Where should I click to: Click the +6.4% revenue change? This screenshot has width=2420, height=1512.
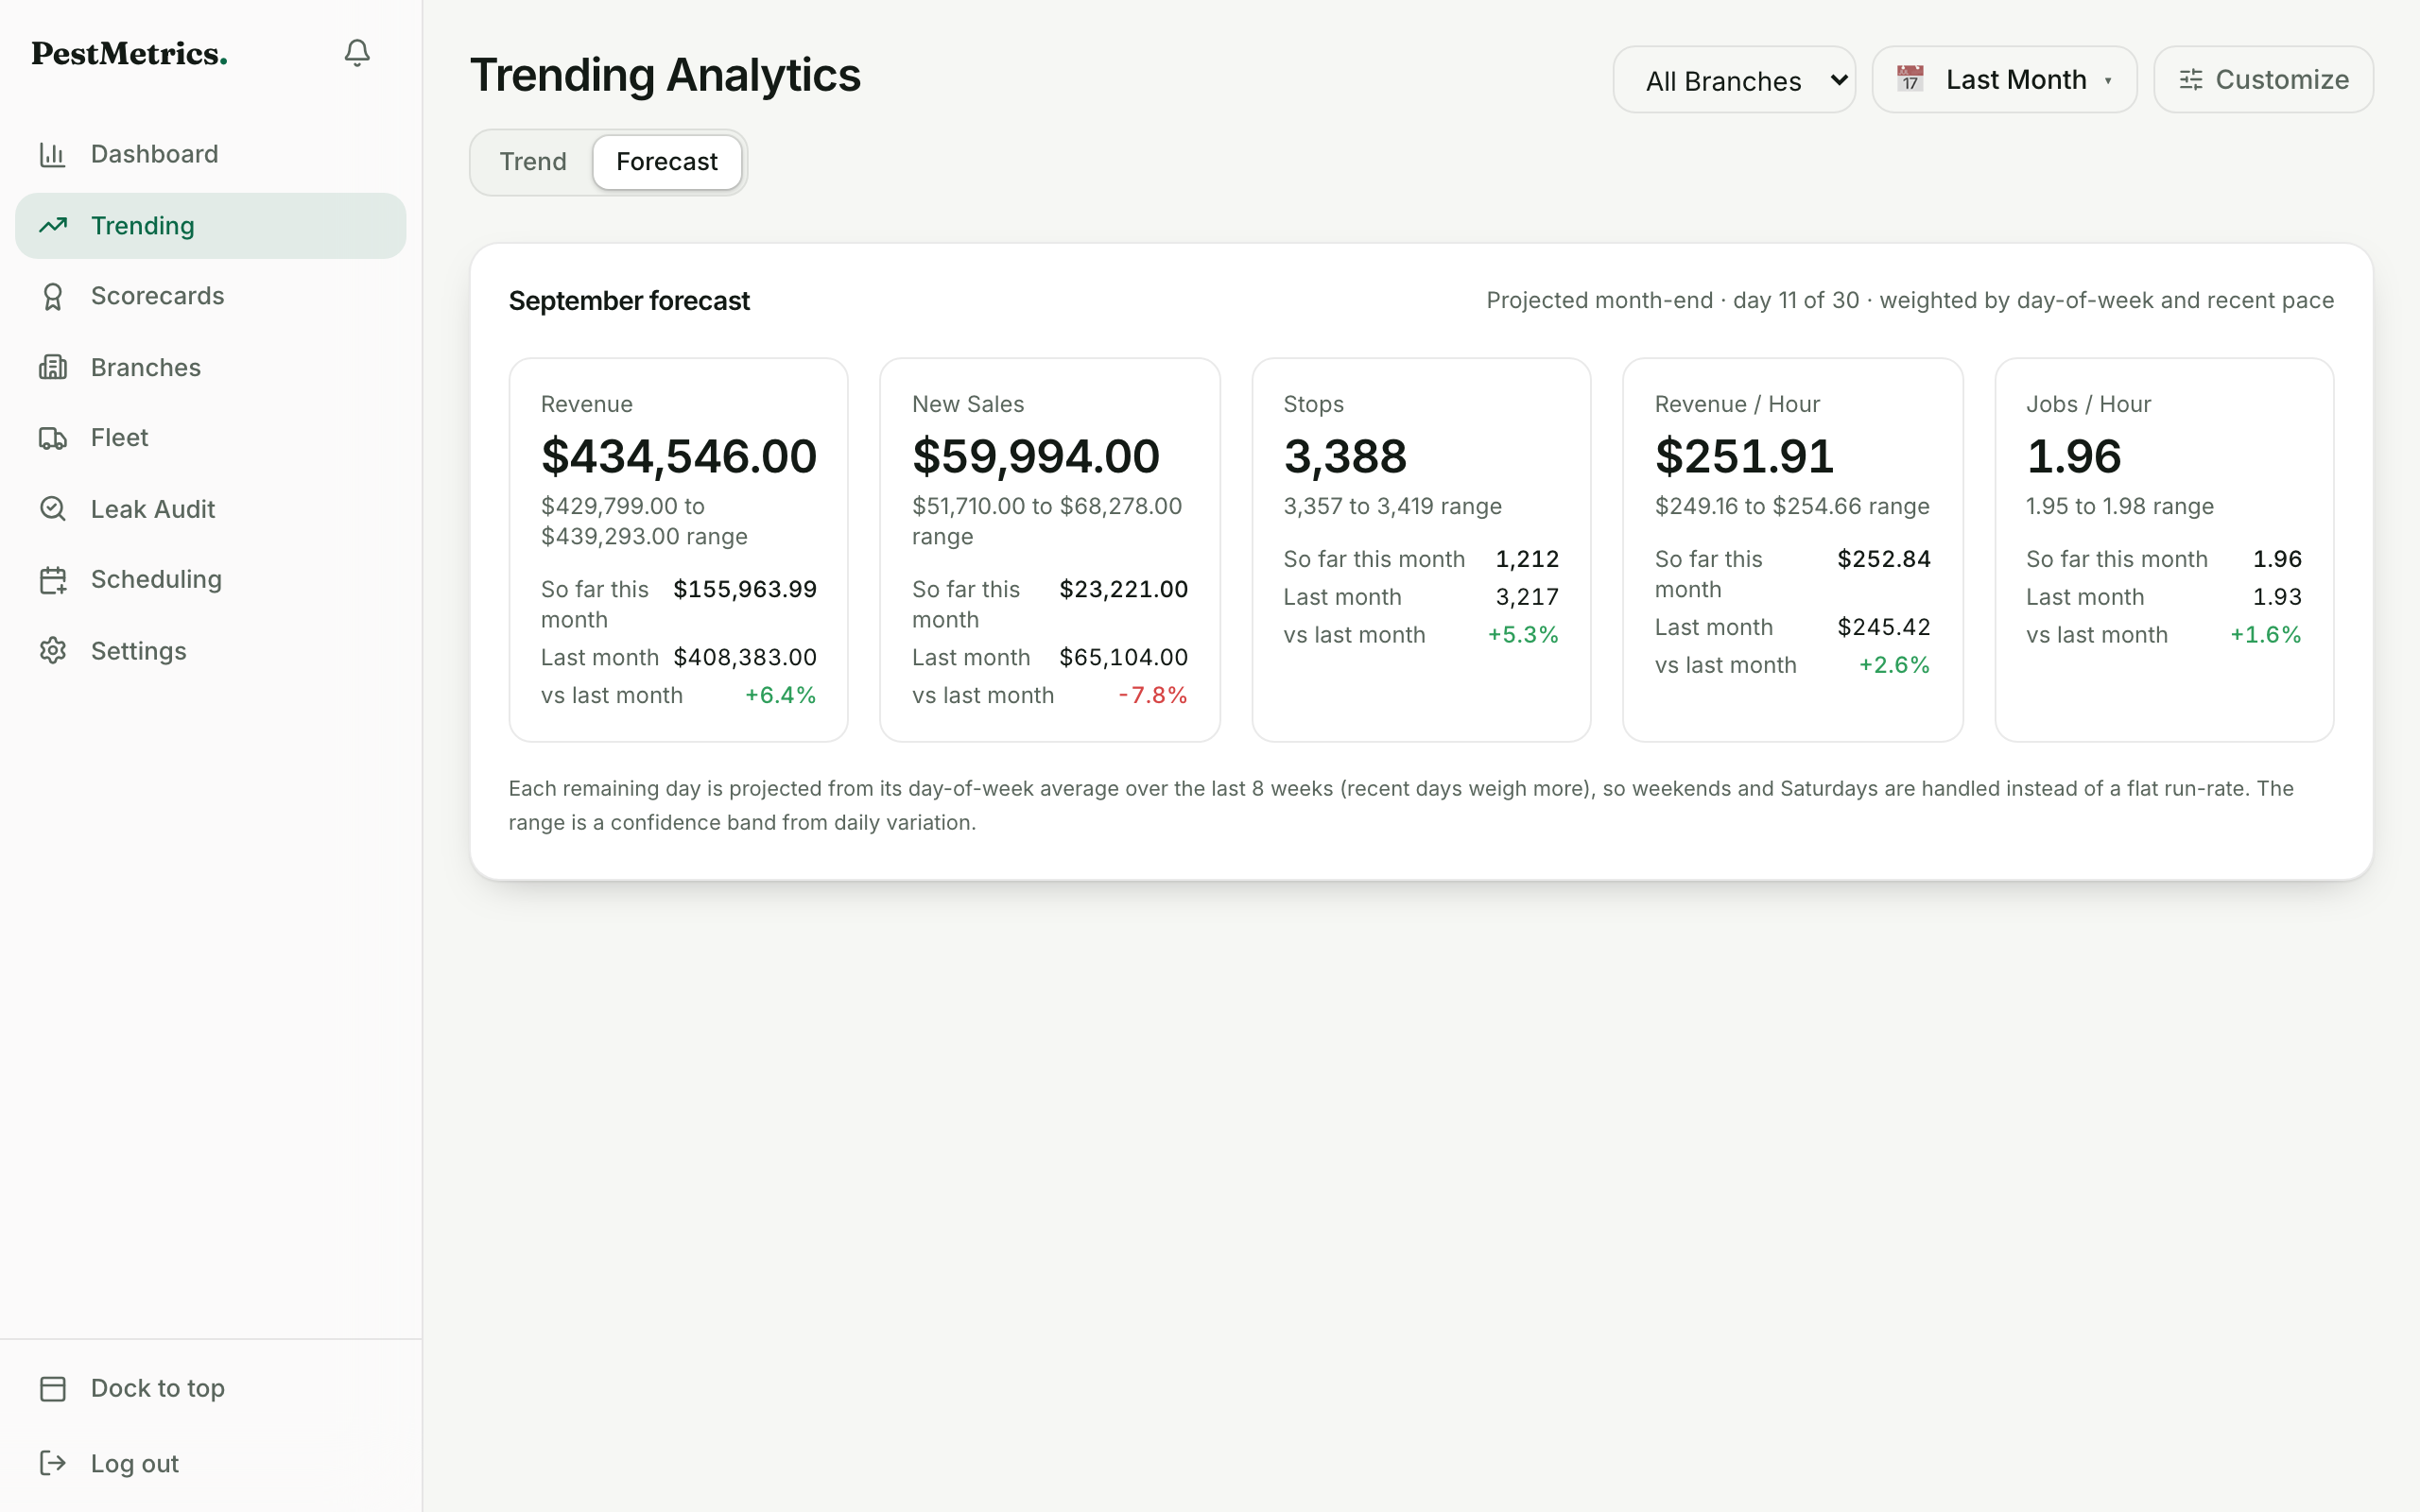pyautogui.click(x=780, y=695)
